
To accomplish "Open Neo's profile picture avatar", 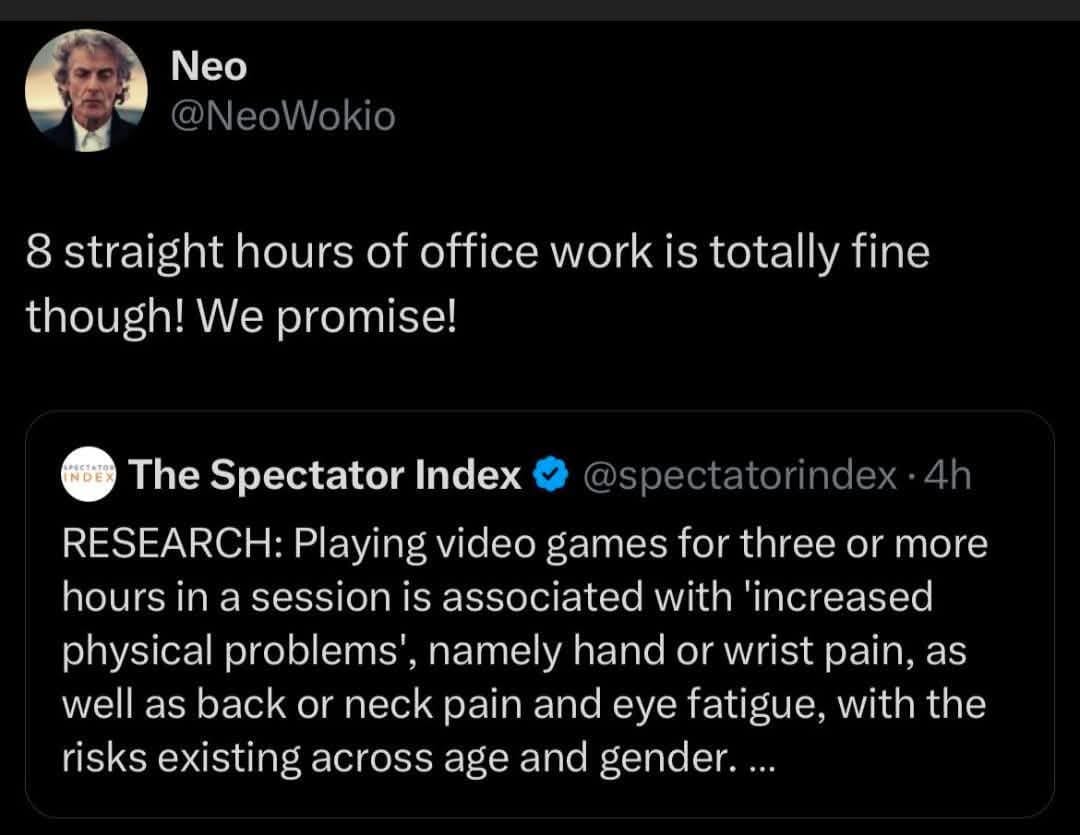I will pyautogui.click(x=86, y=90).
